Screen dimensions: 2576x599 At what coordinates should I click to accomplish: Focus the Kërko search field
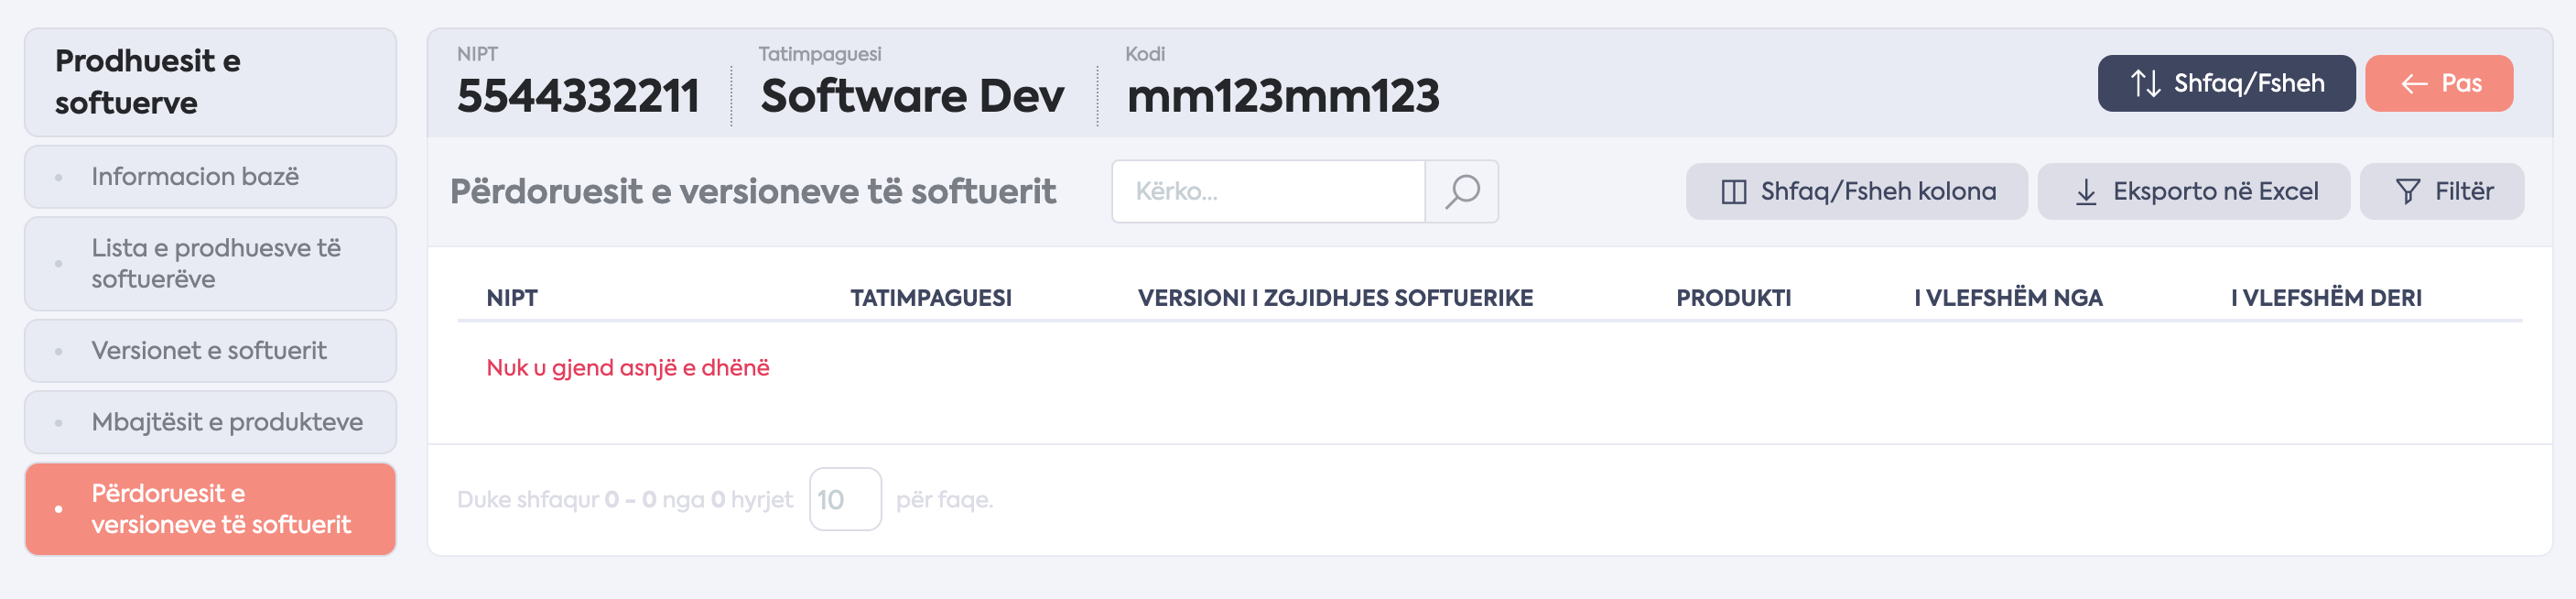pyautogui.click(x=1268, y=191)
